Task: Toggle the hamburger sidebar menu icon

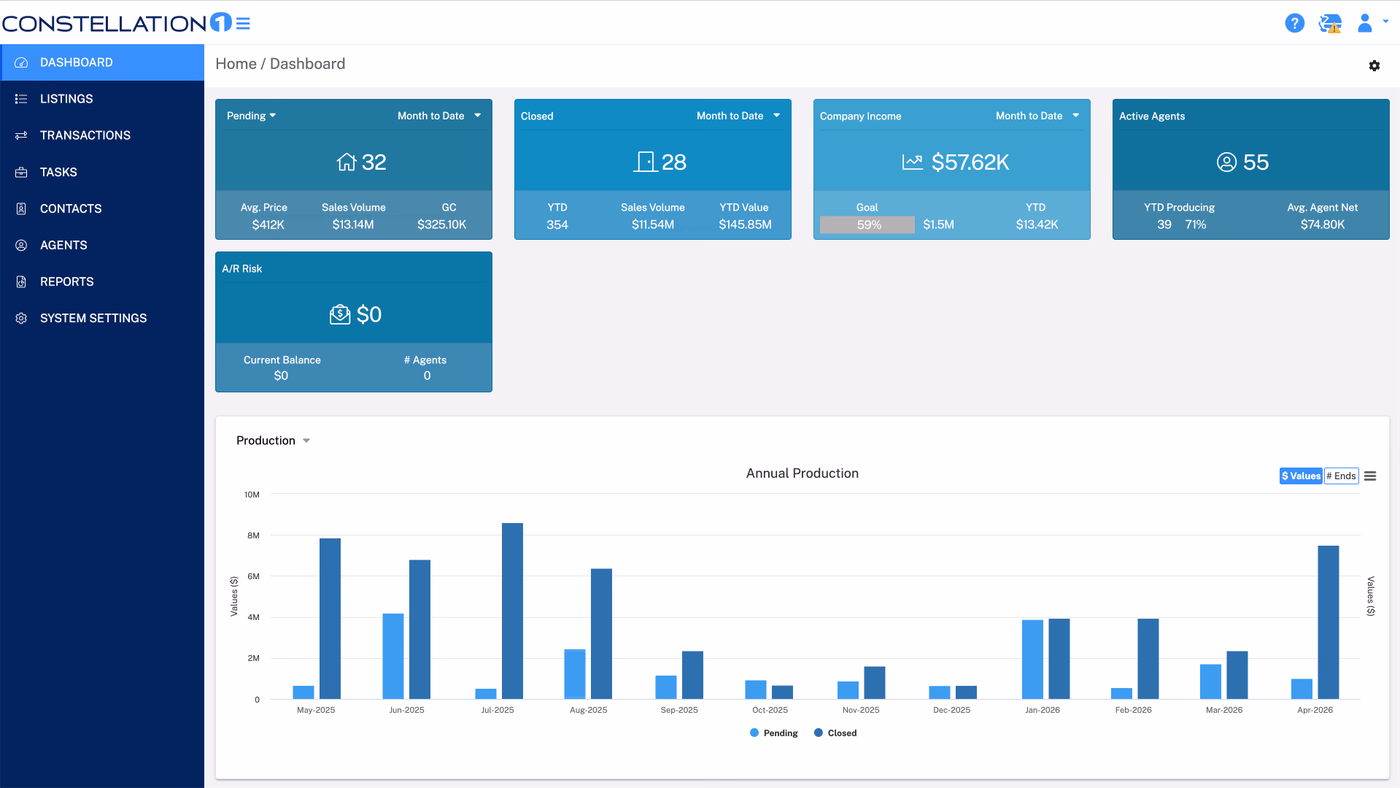Action: pyautogui.click(x=243, y=23)
